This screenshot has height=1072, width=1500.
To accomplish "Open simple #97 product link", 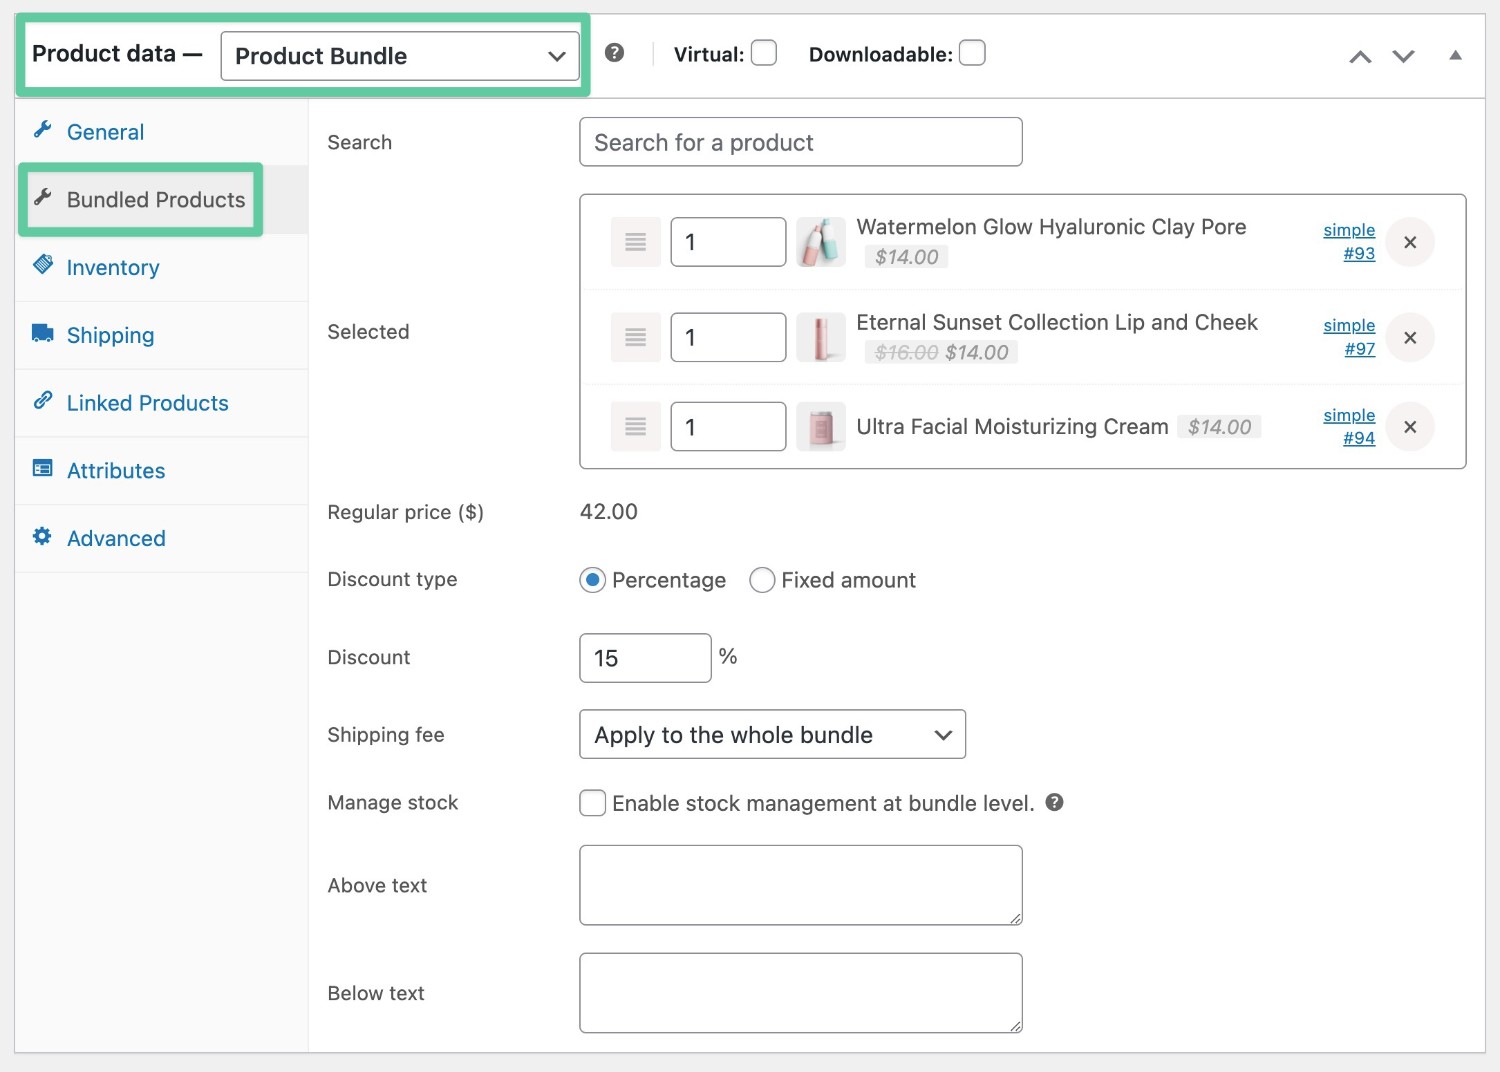I will click(x=1349, y=337).
